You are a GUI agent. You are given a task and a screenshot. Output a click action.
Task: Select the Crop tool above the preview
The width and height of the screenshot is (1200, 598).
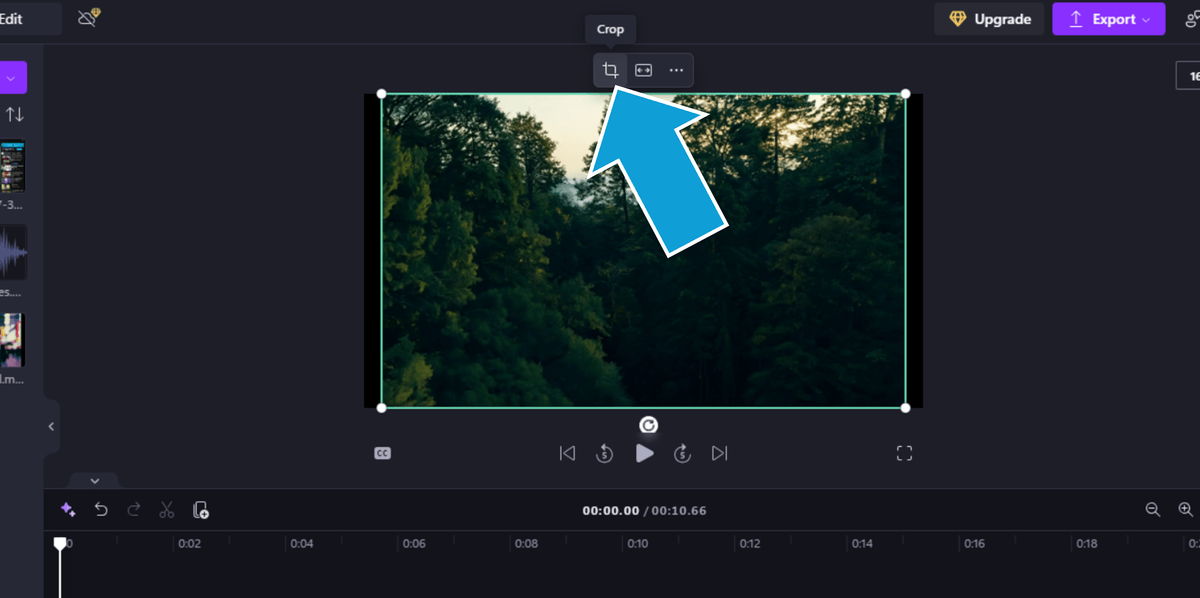610,70
